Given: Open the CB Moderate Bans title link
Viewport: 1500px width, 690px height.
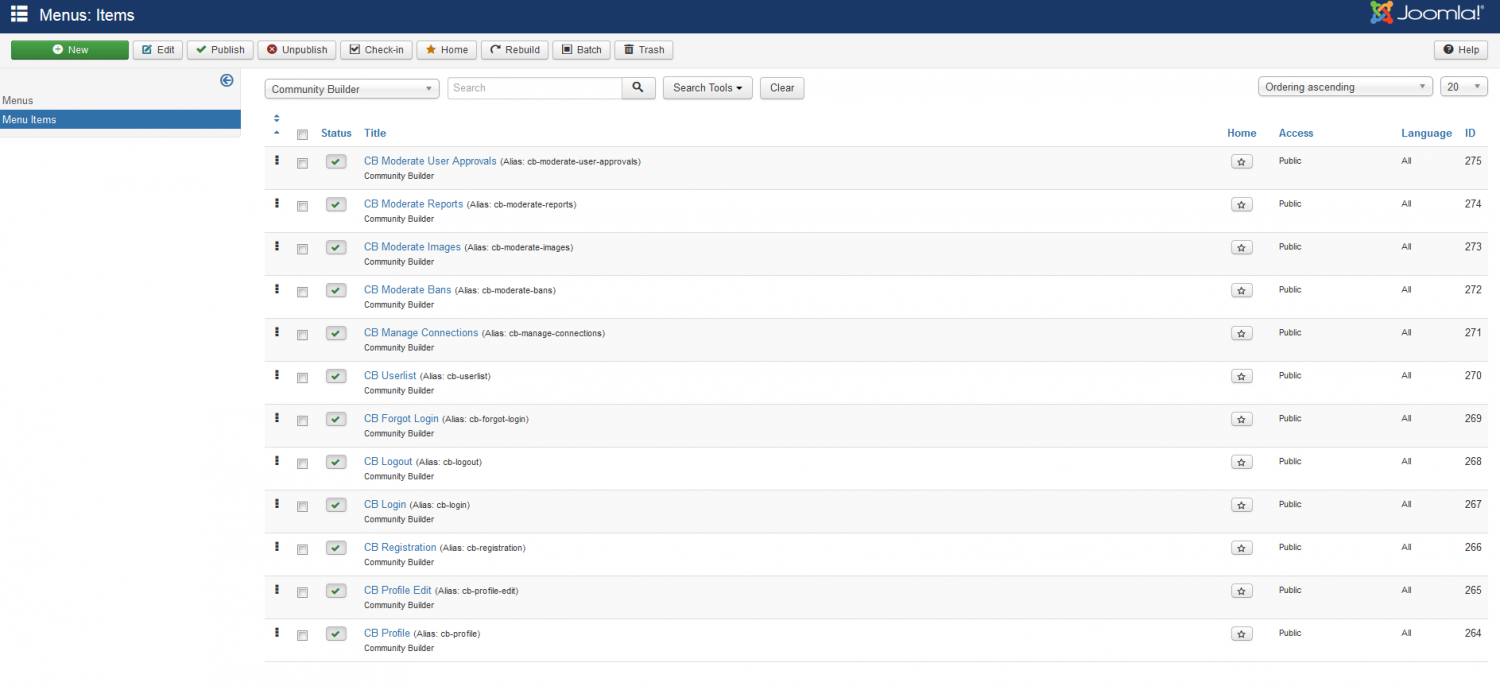Looking at the screenshot, I should coord(408,290).
